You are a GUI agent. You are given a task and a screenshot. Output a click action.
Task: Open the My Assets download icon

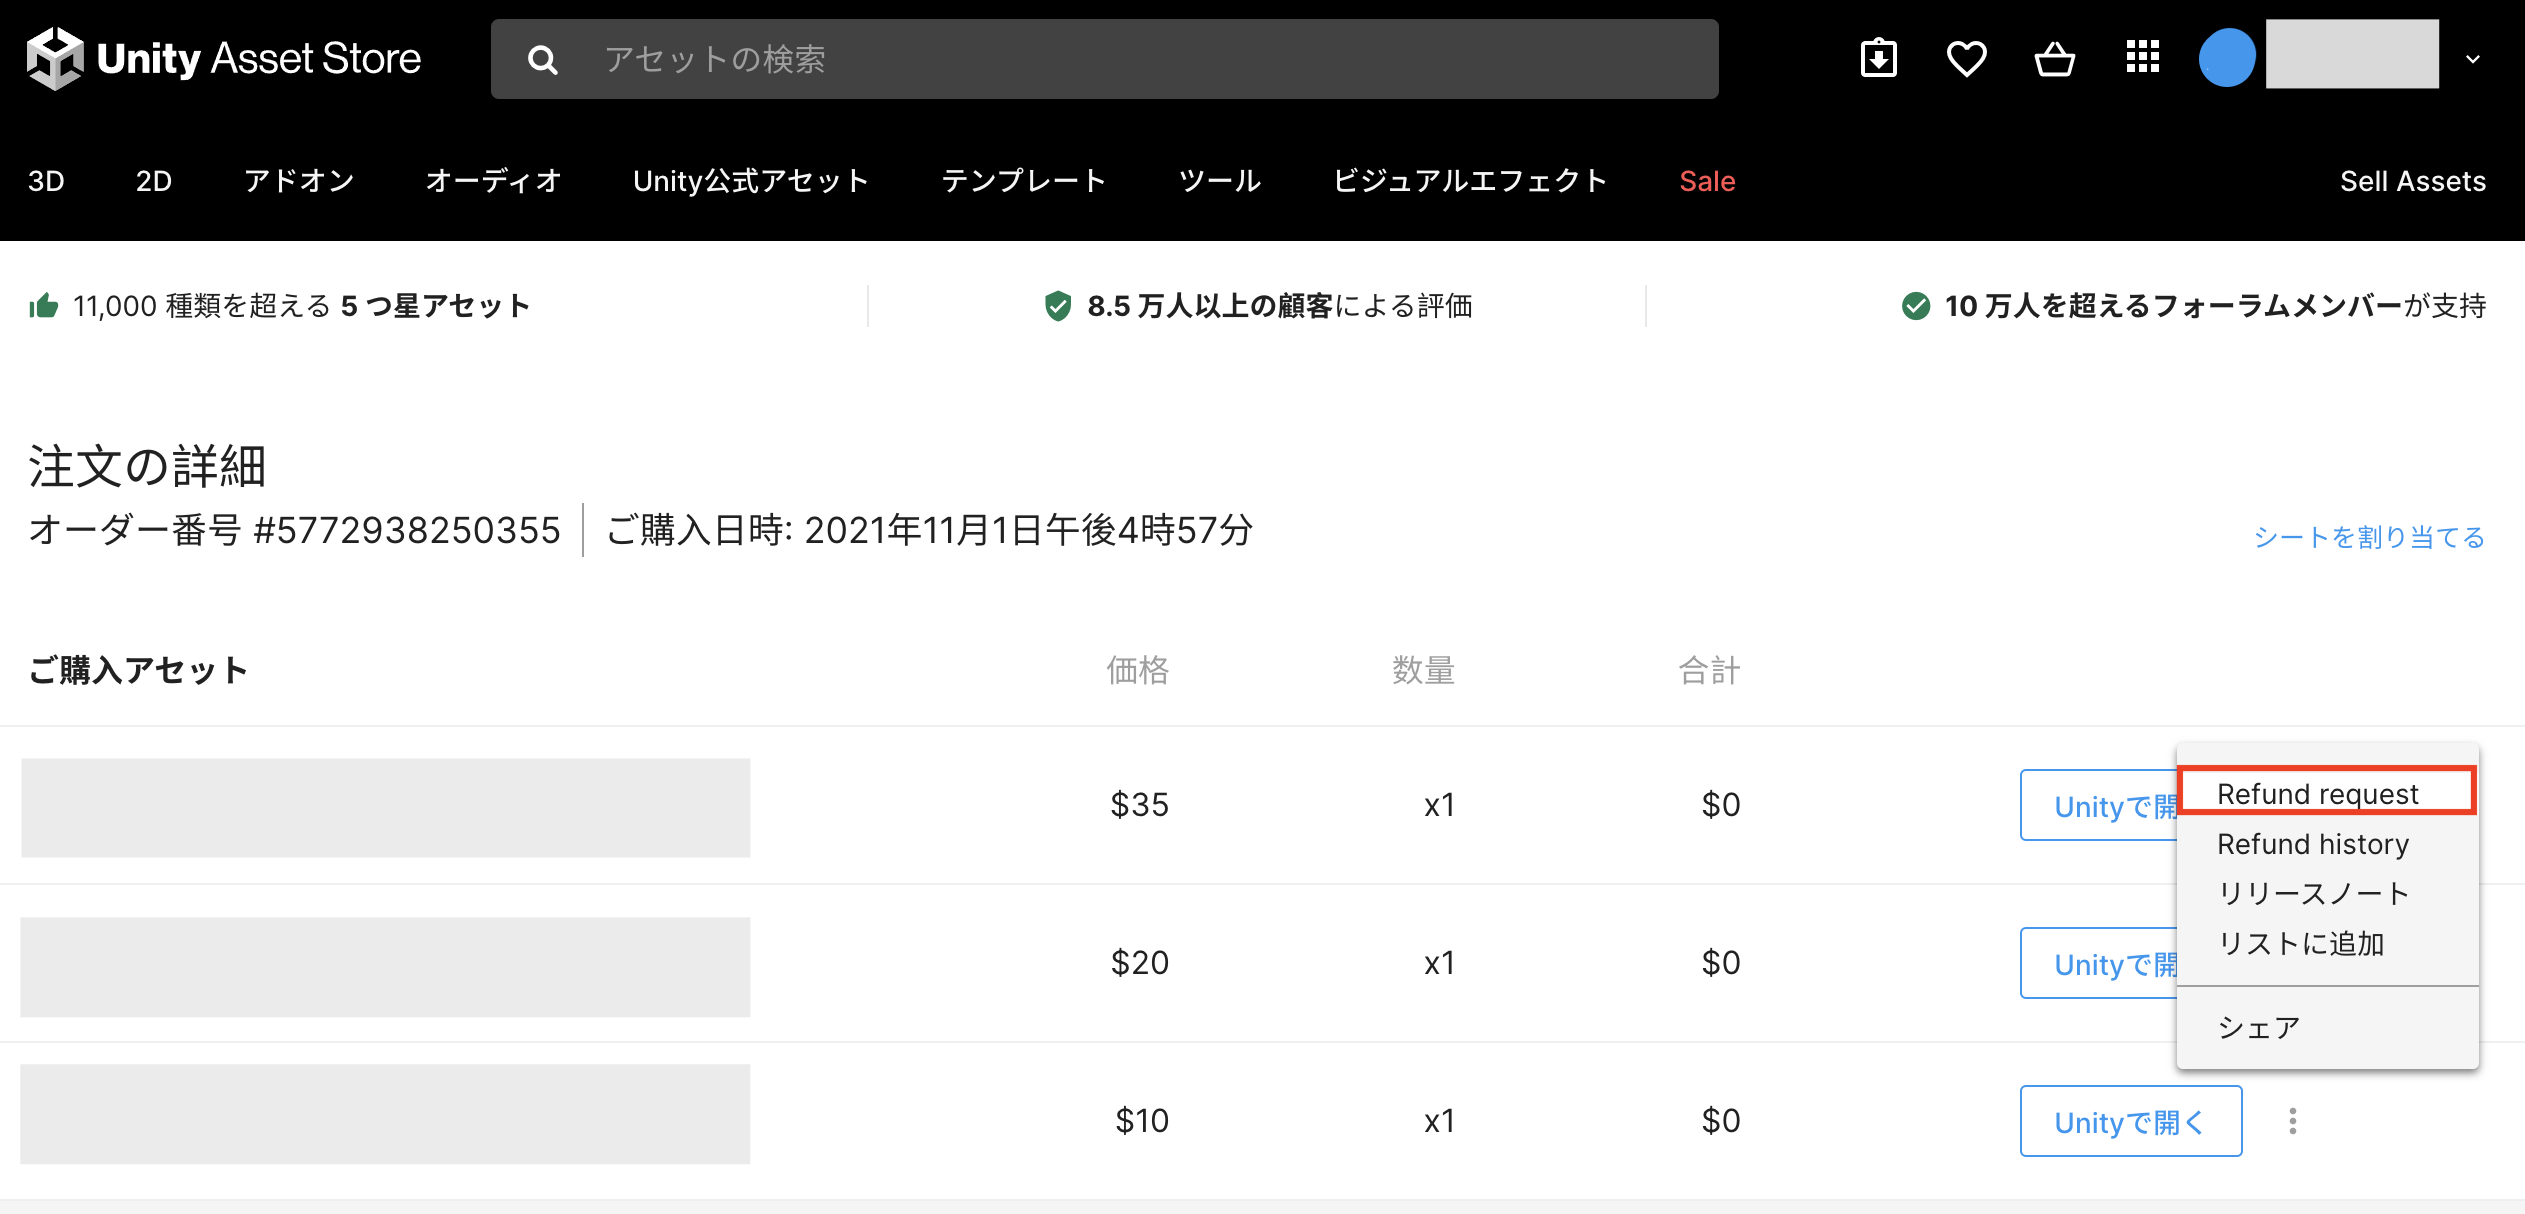click(1878, 58)
